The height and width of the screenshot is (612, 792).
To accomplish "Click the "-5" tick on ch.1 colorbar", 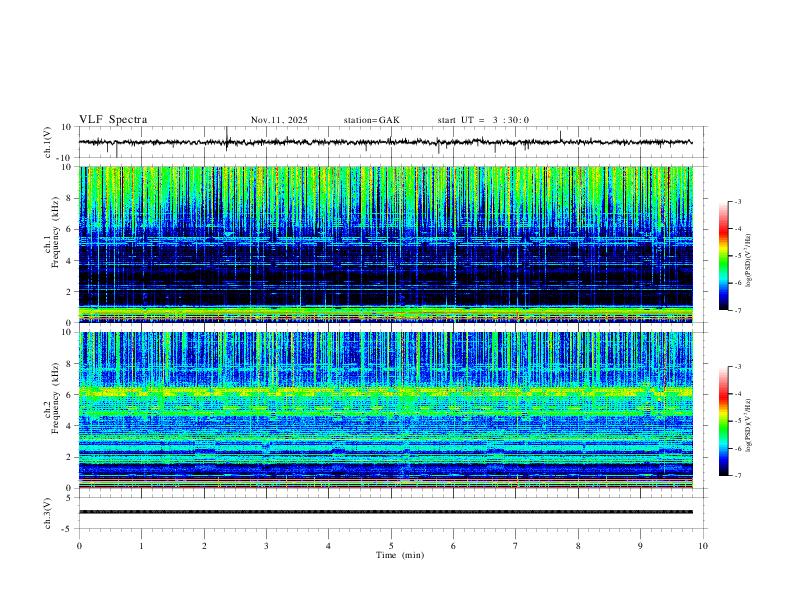I will (x=738, y=256).
